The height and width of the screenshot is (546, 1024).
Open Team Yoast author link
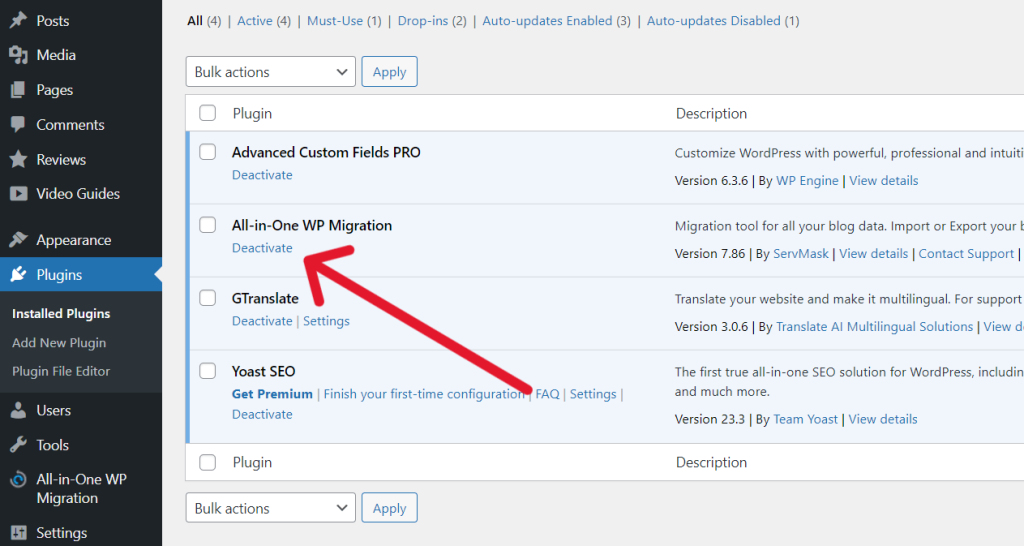pos(805,419)
